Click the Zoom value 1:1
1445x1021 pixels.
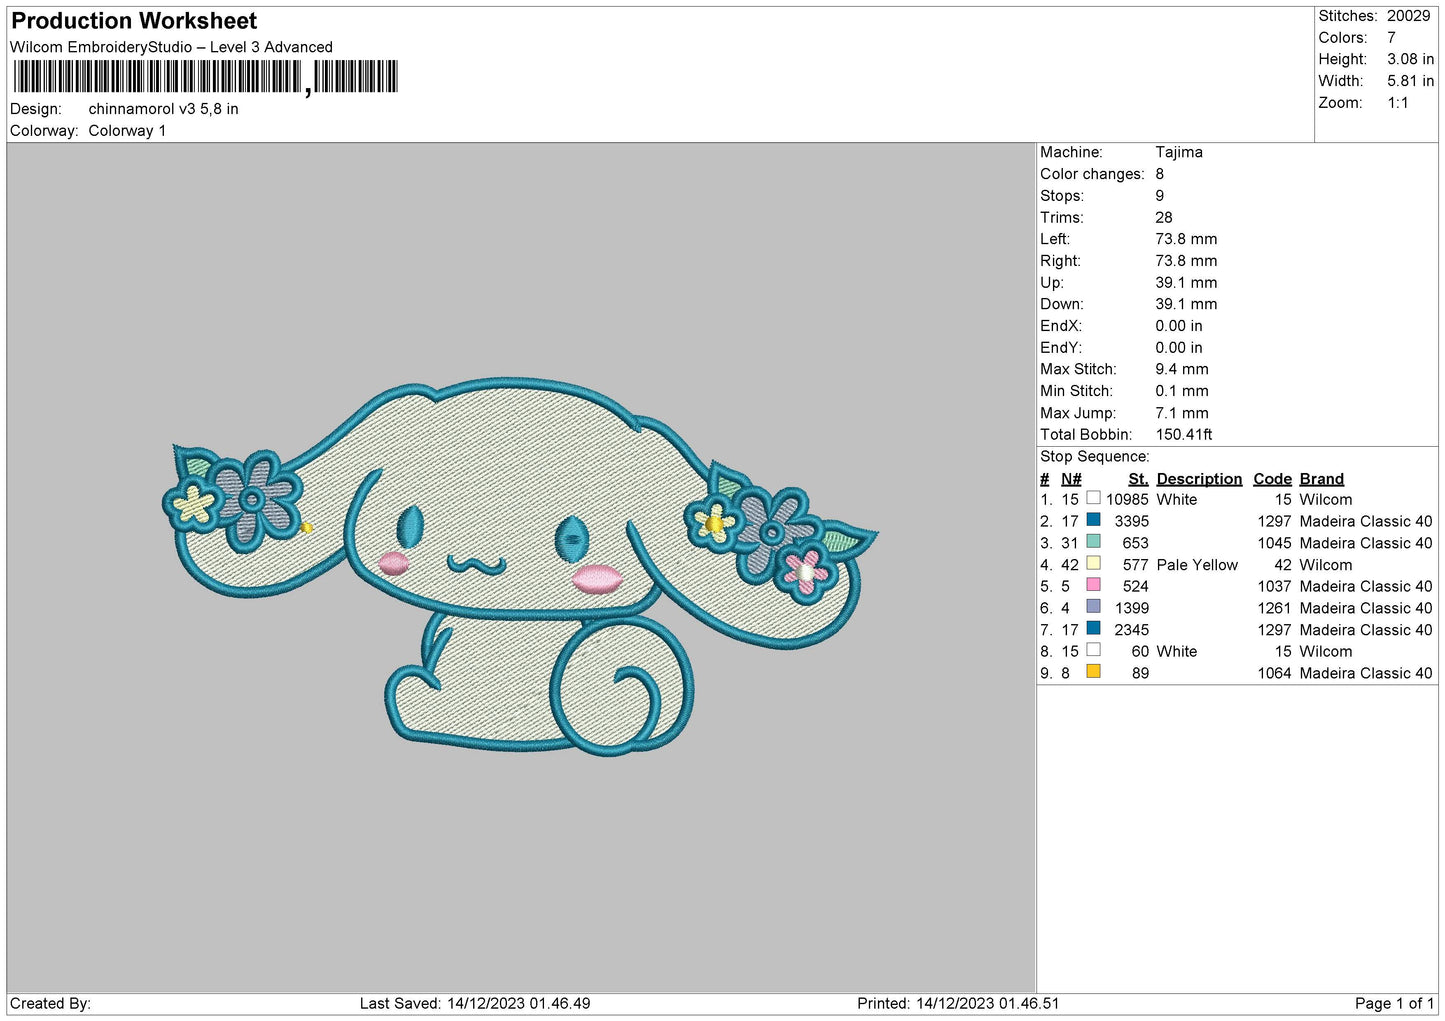[1397, 103]
